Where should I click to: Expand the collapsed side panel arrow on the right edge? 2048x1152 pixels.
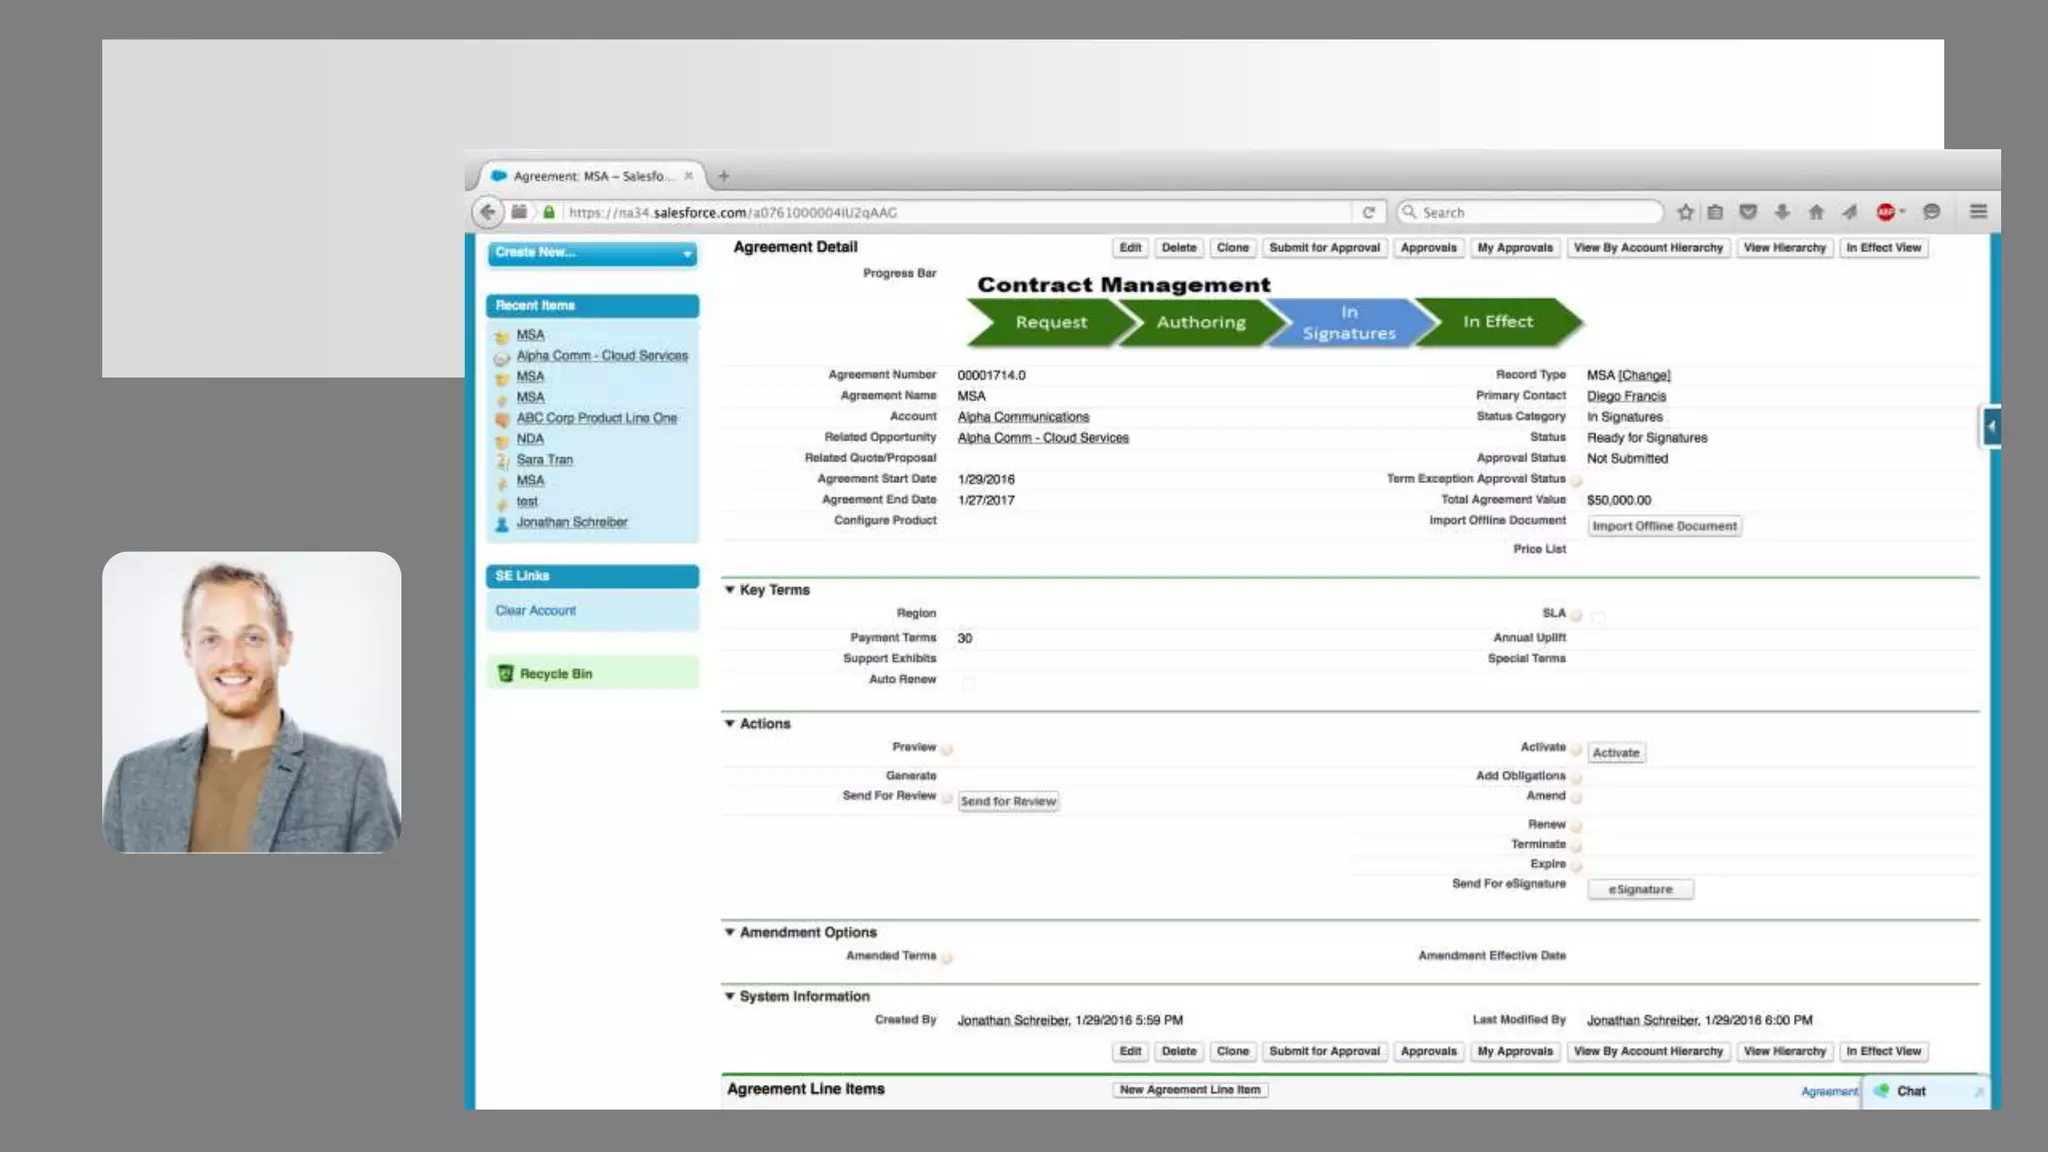click(1990, 427)
